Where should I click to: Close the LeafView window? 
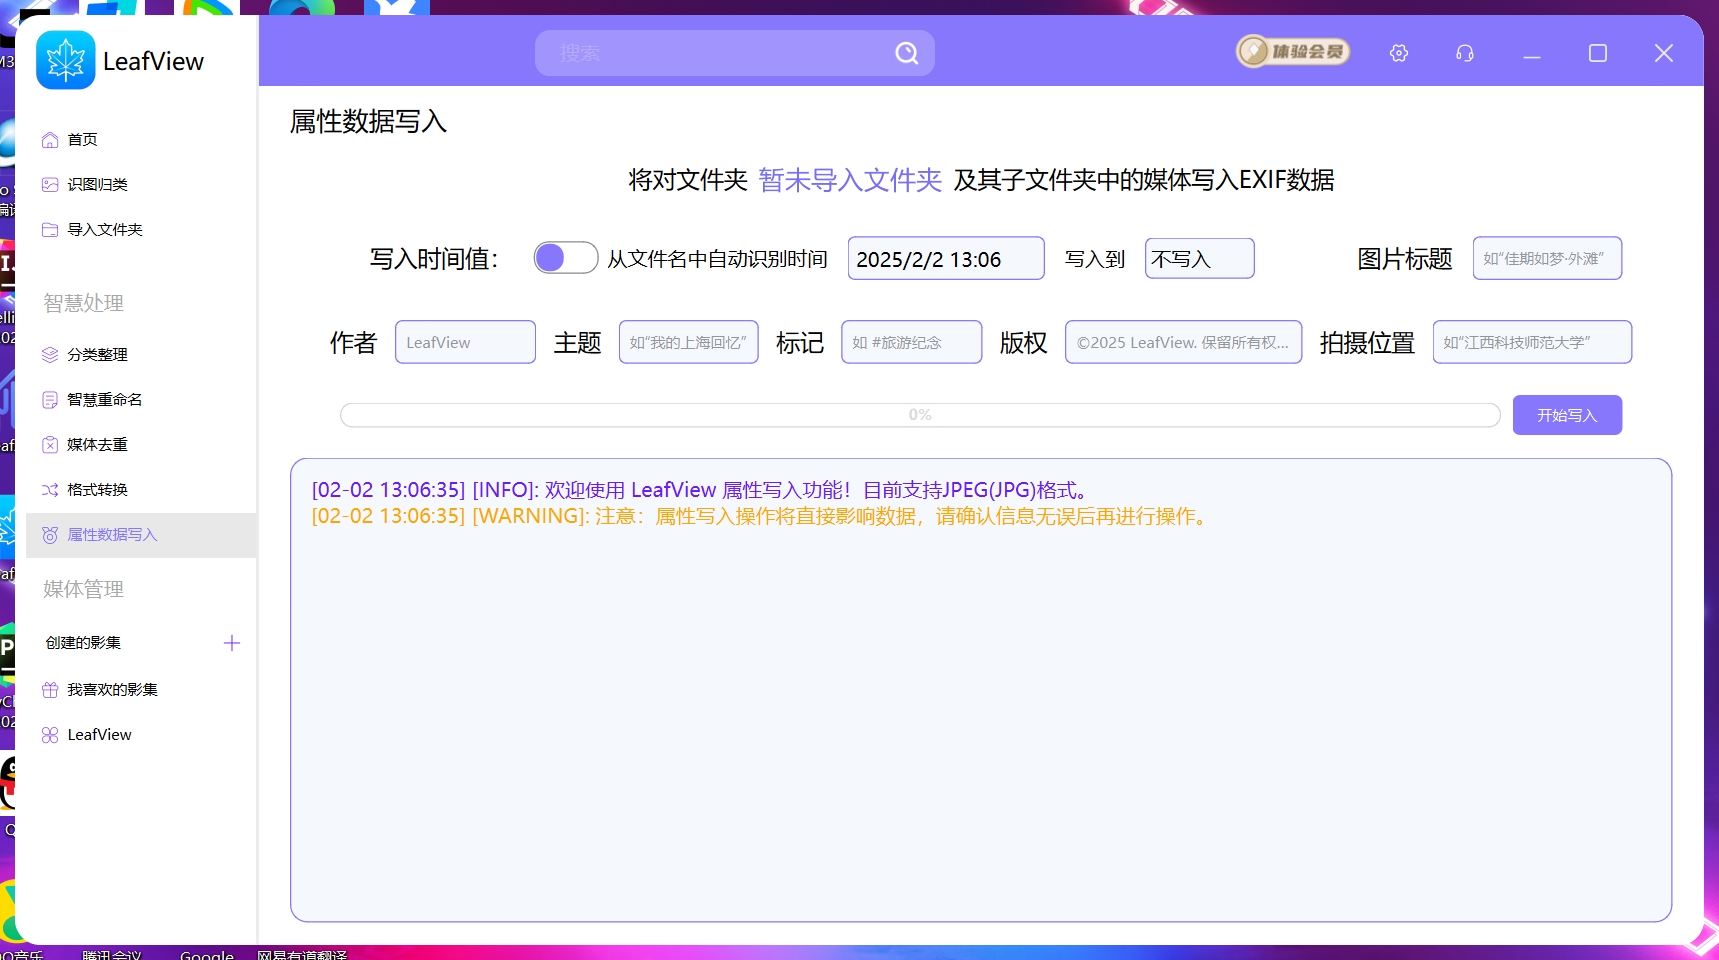click(1664, 53)
